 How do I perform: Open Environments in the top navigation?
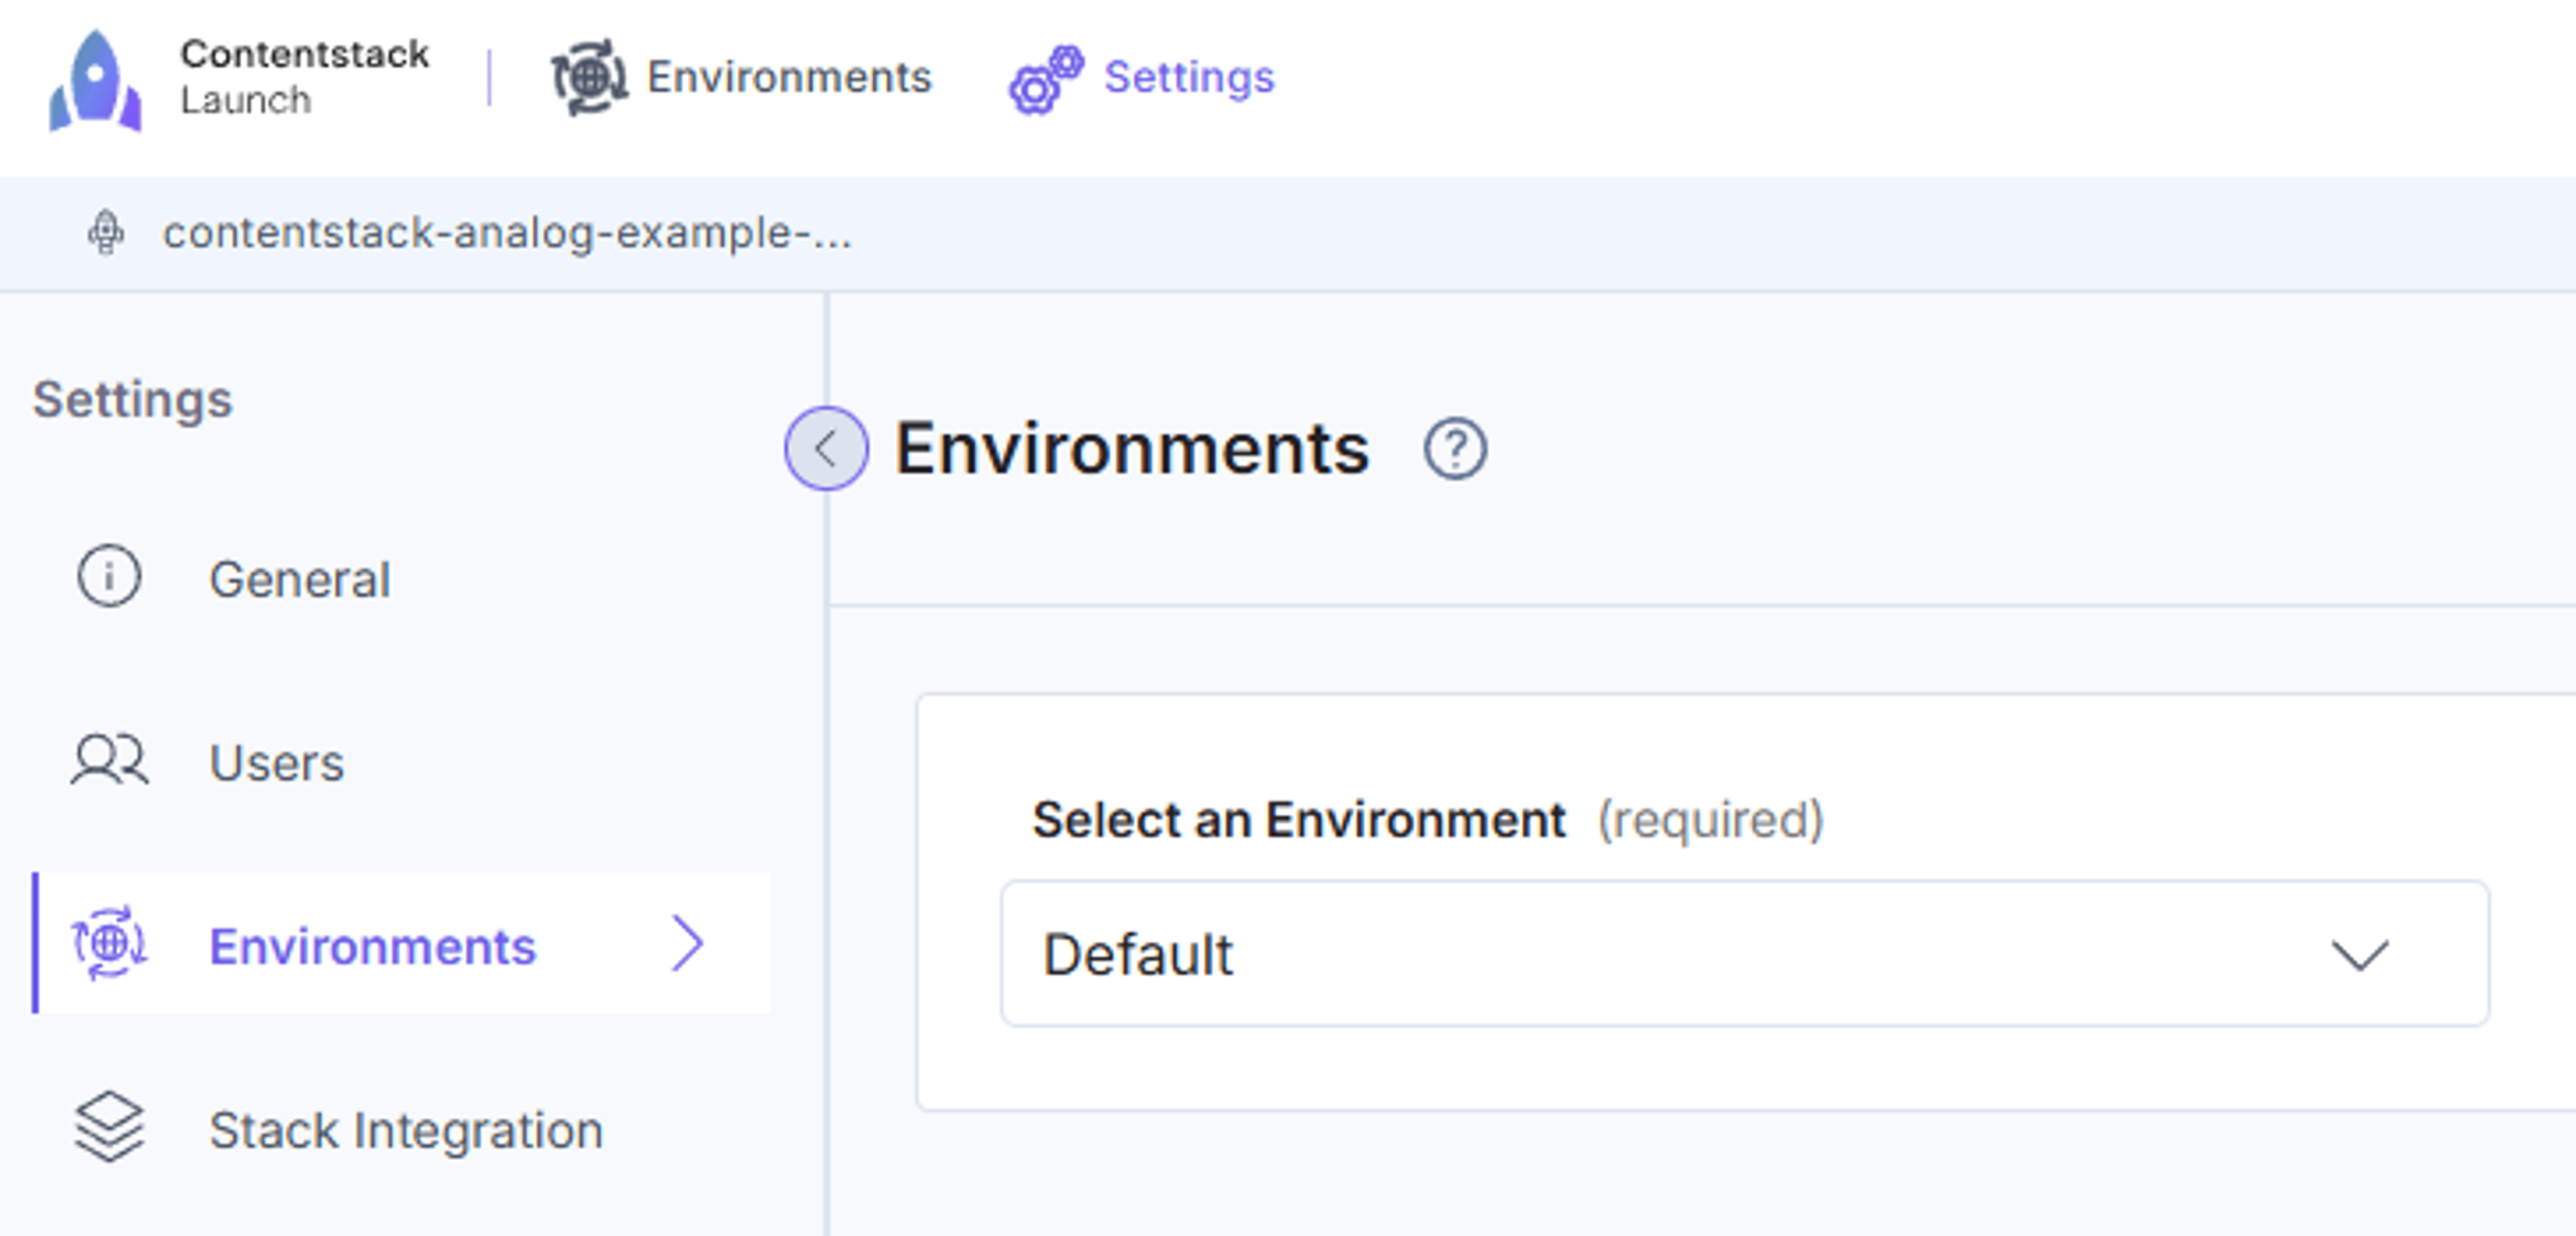pos(741,77)
